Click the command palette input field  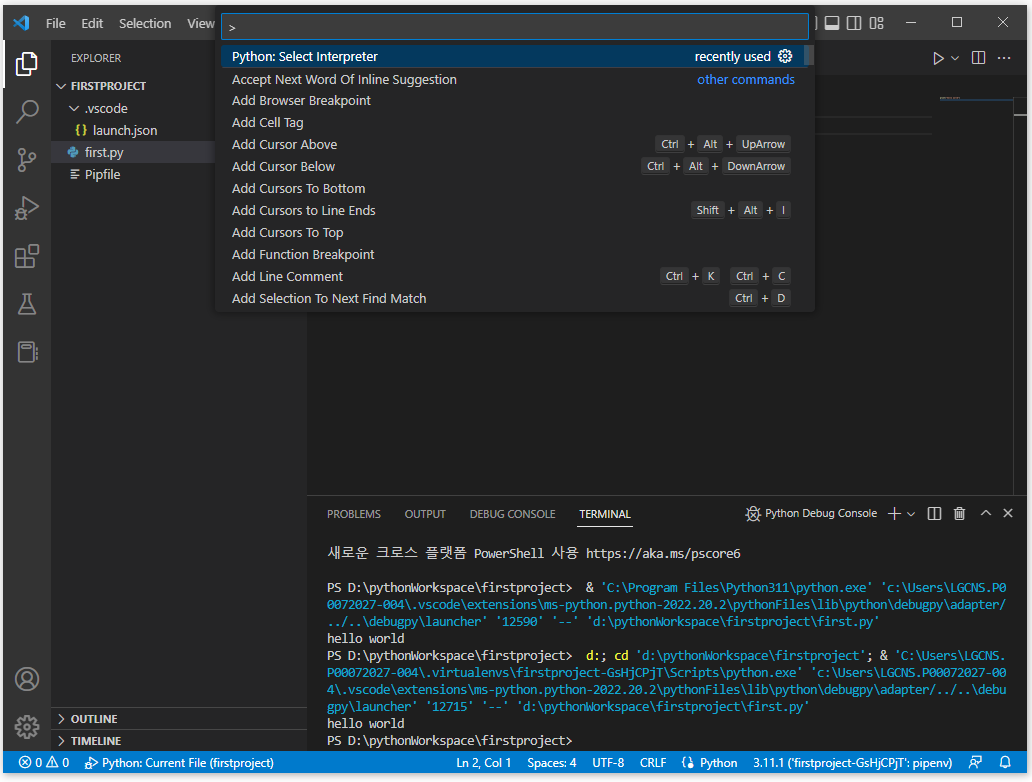coord(515,27)
